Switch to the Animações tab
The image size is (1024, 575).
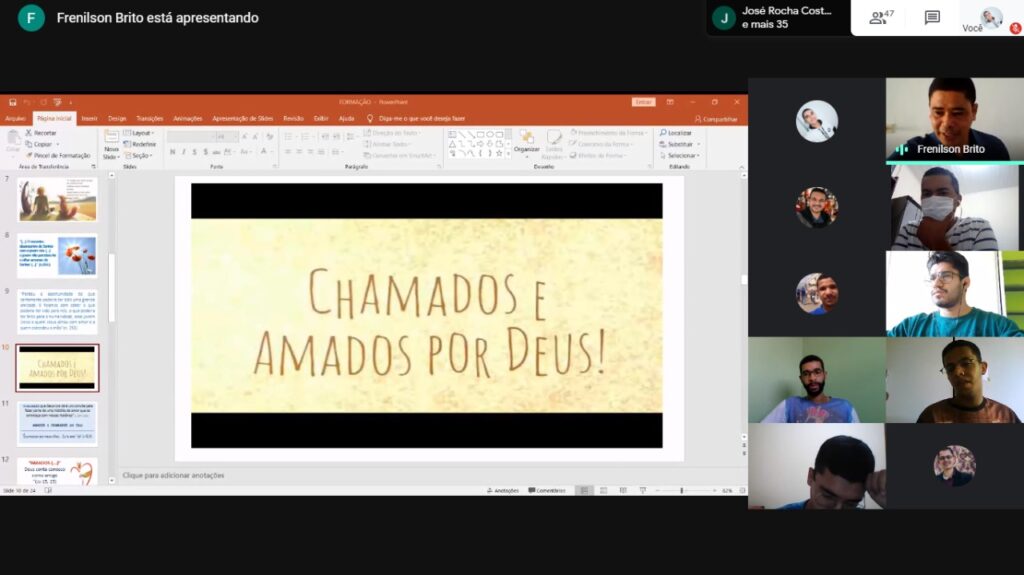coord(187,118)
